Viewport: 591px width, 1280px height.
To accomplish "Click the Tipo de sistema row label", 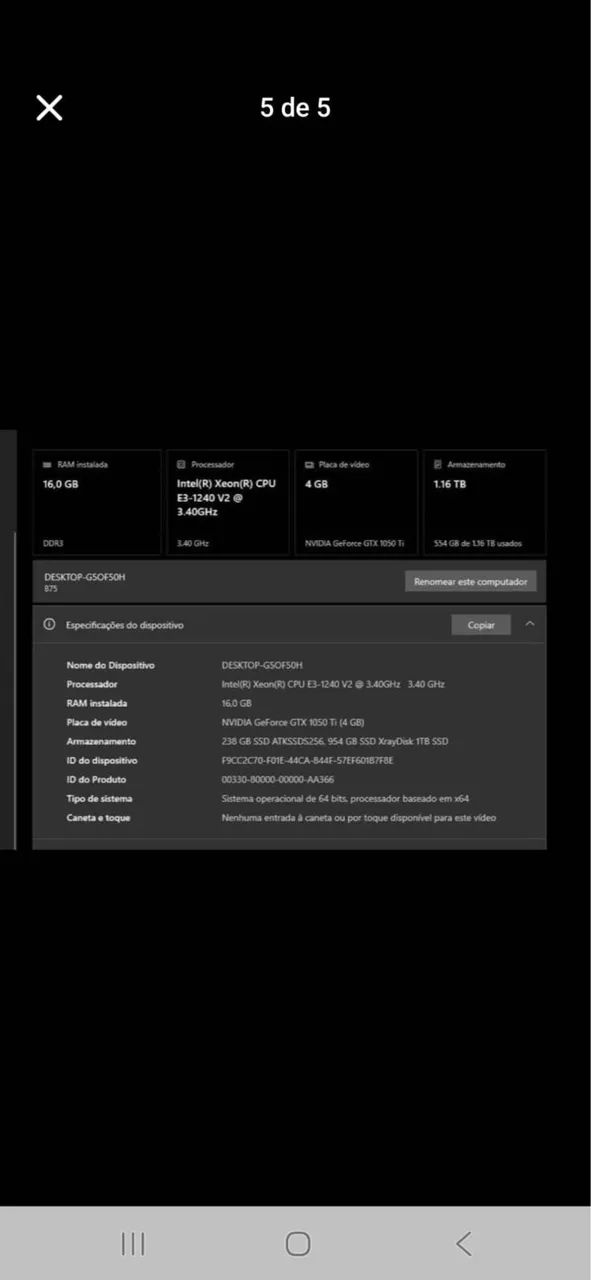I will tap(99, 799).
